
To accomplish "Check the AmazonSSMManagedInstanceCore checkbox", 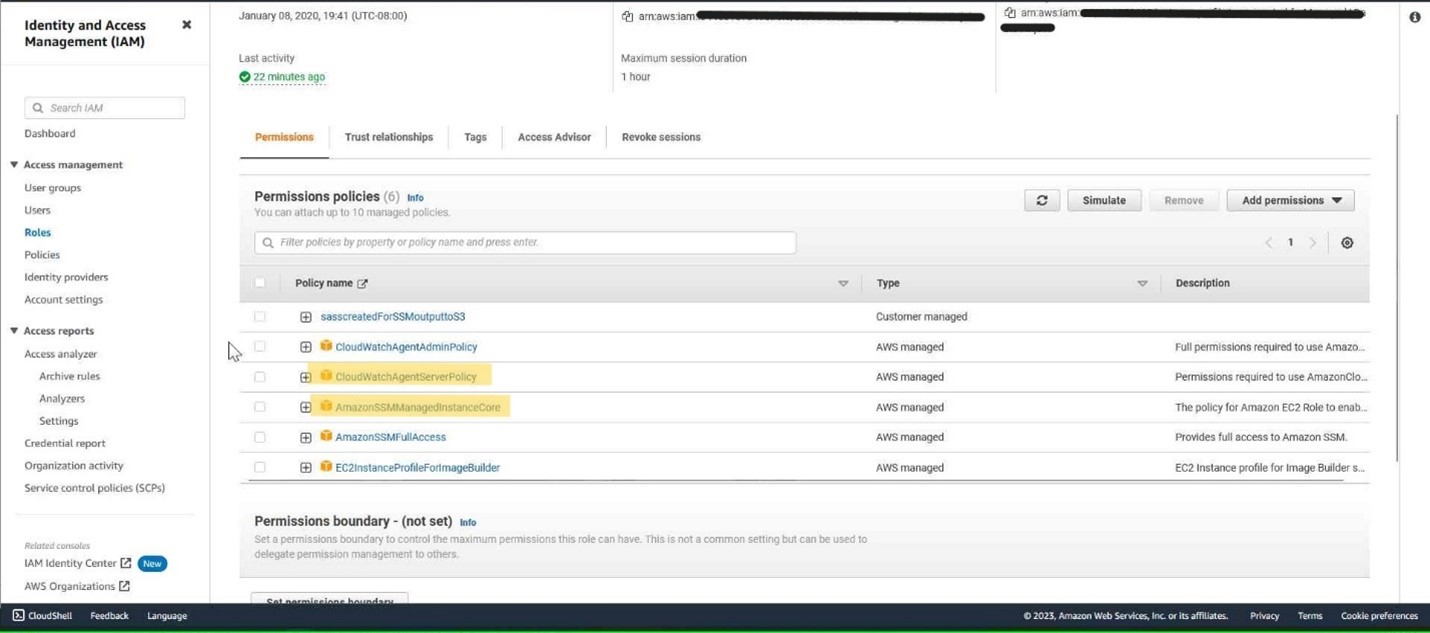I will [x=260, y=407].
